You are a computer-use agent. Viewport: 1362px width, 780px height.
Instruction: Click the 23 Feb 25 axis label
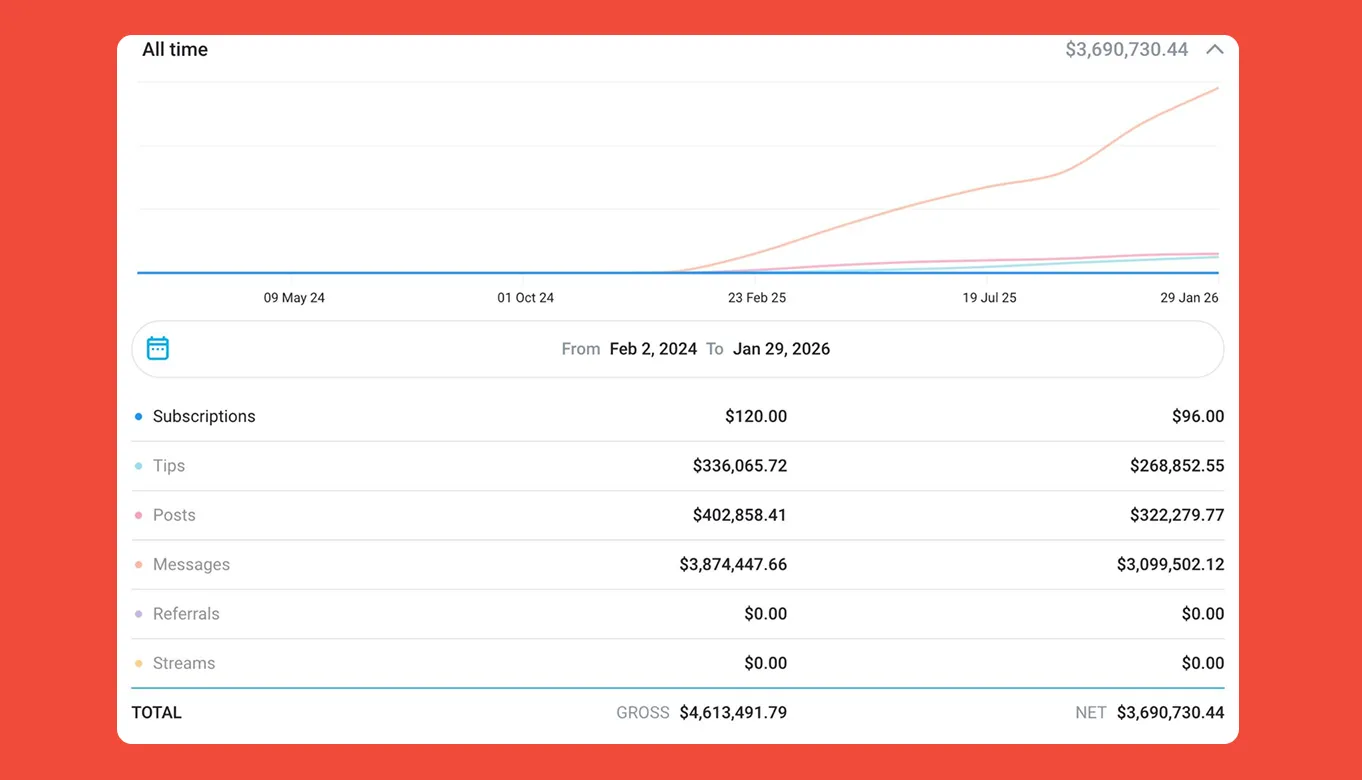point(757,298)
